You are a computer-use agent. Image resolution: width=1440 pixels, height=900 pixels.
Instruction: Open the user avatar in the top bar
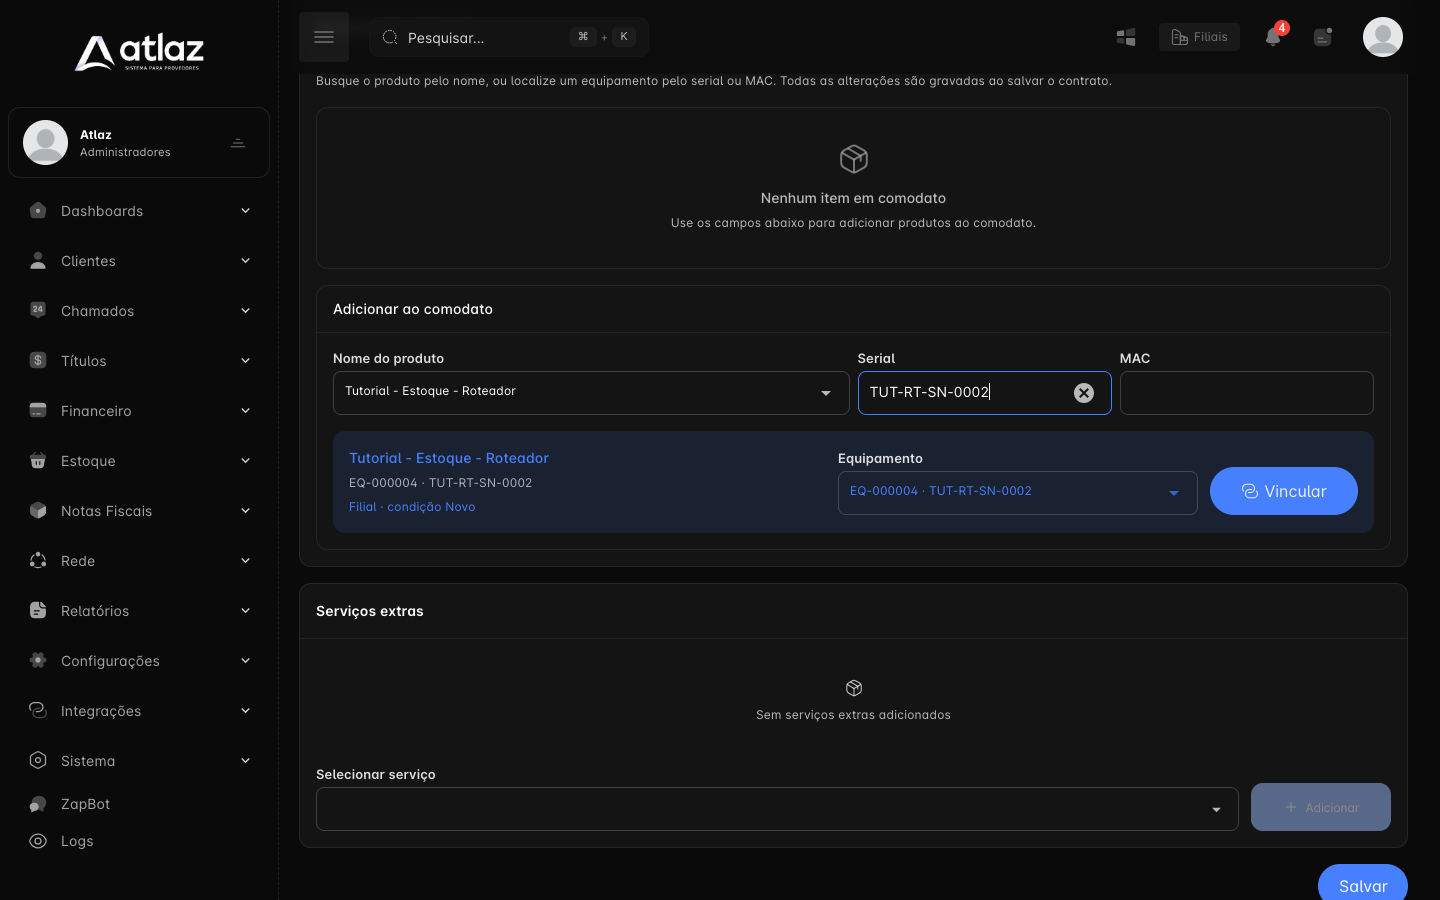point(1383,37)
